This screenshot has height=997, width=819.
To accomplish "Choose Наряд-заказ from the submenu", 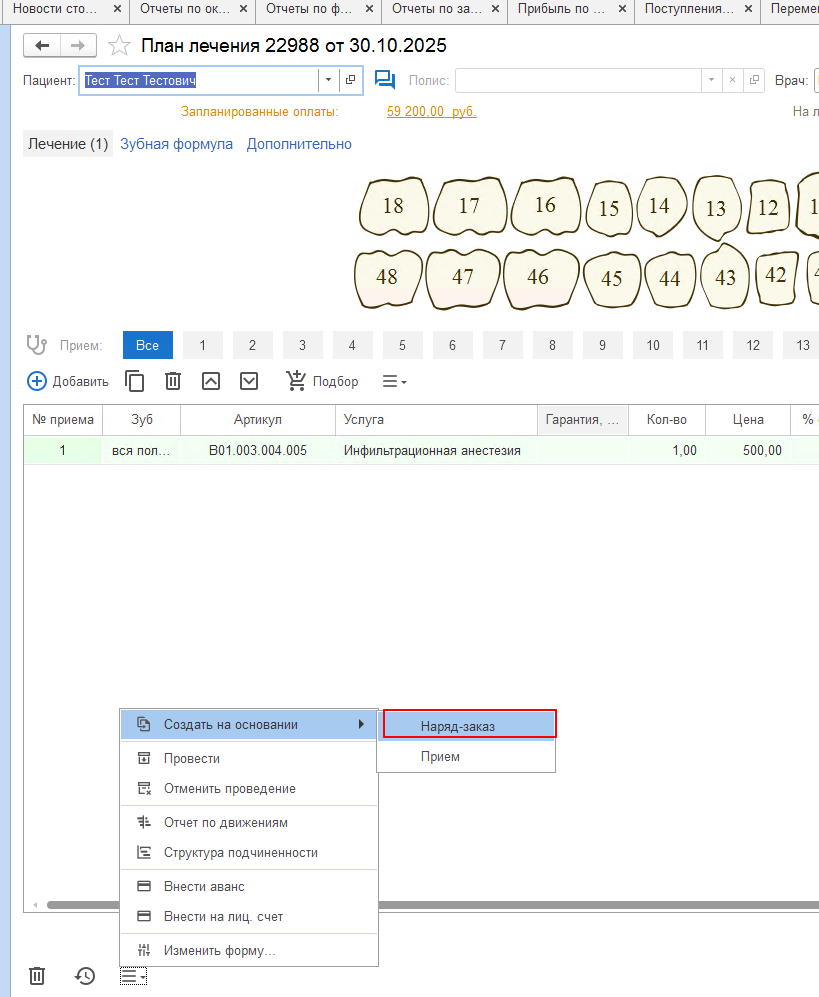I will [x=469, y=726].
